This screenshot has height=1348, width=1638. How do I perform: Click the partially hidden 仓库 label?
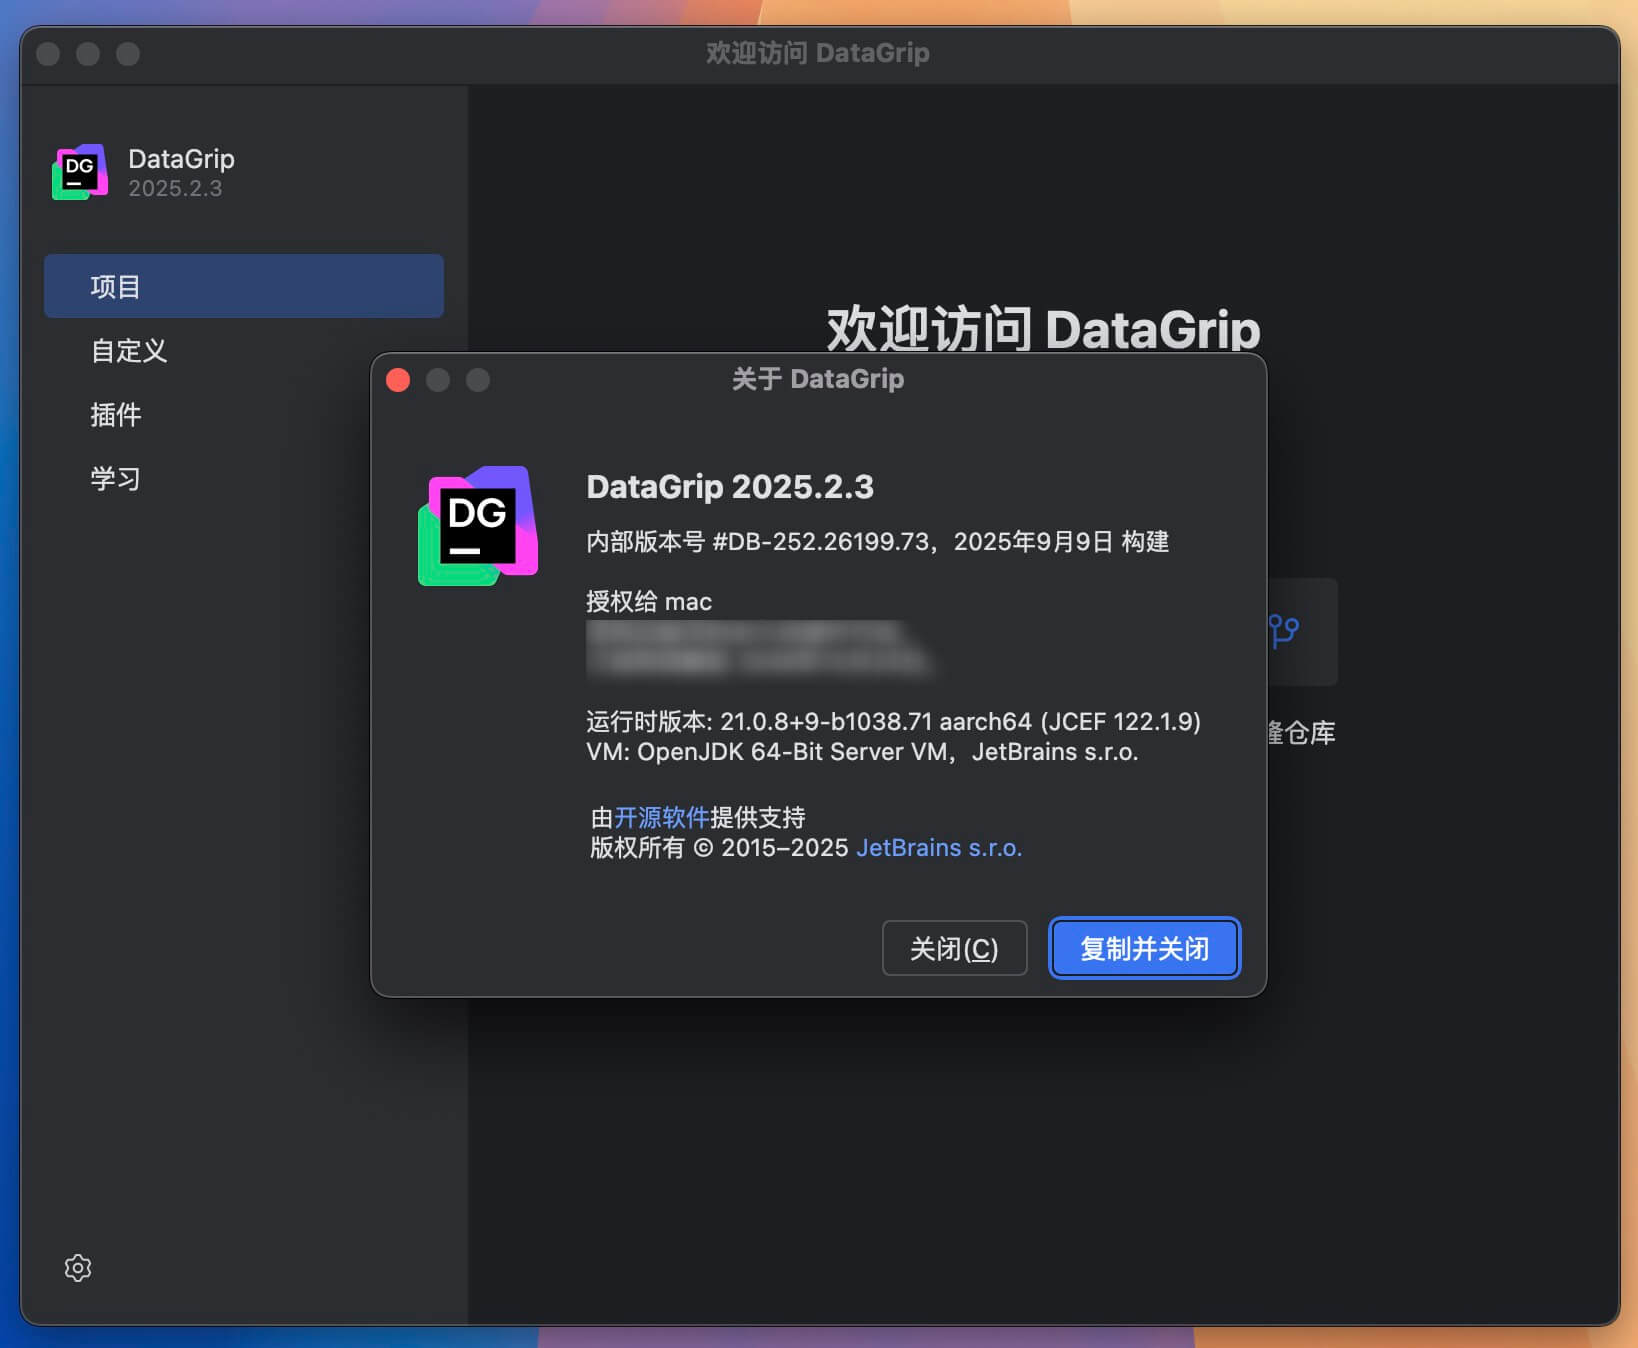1302,733
